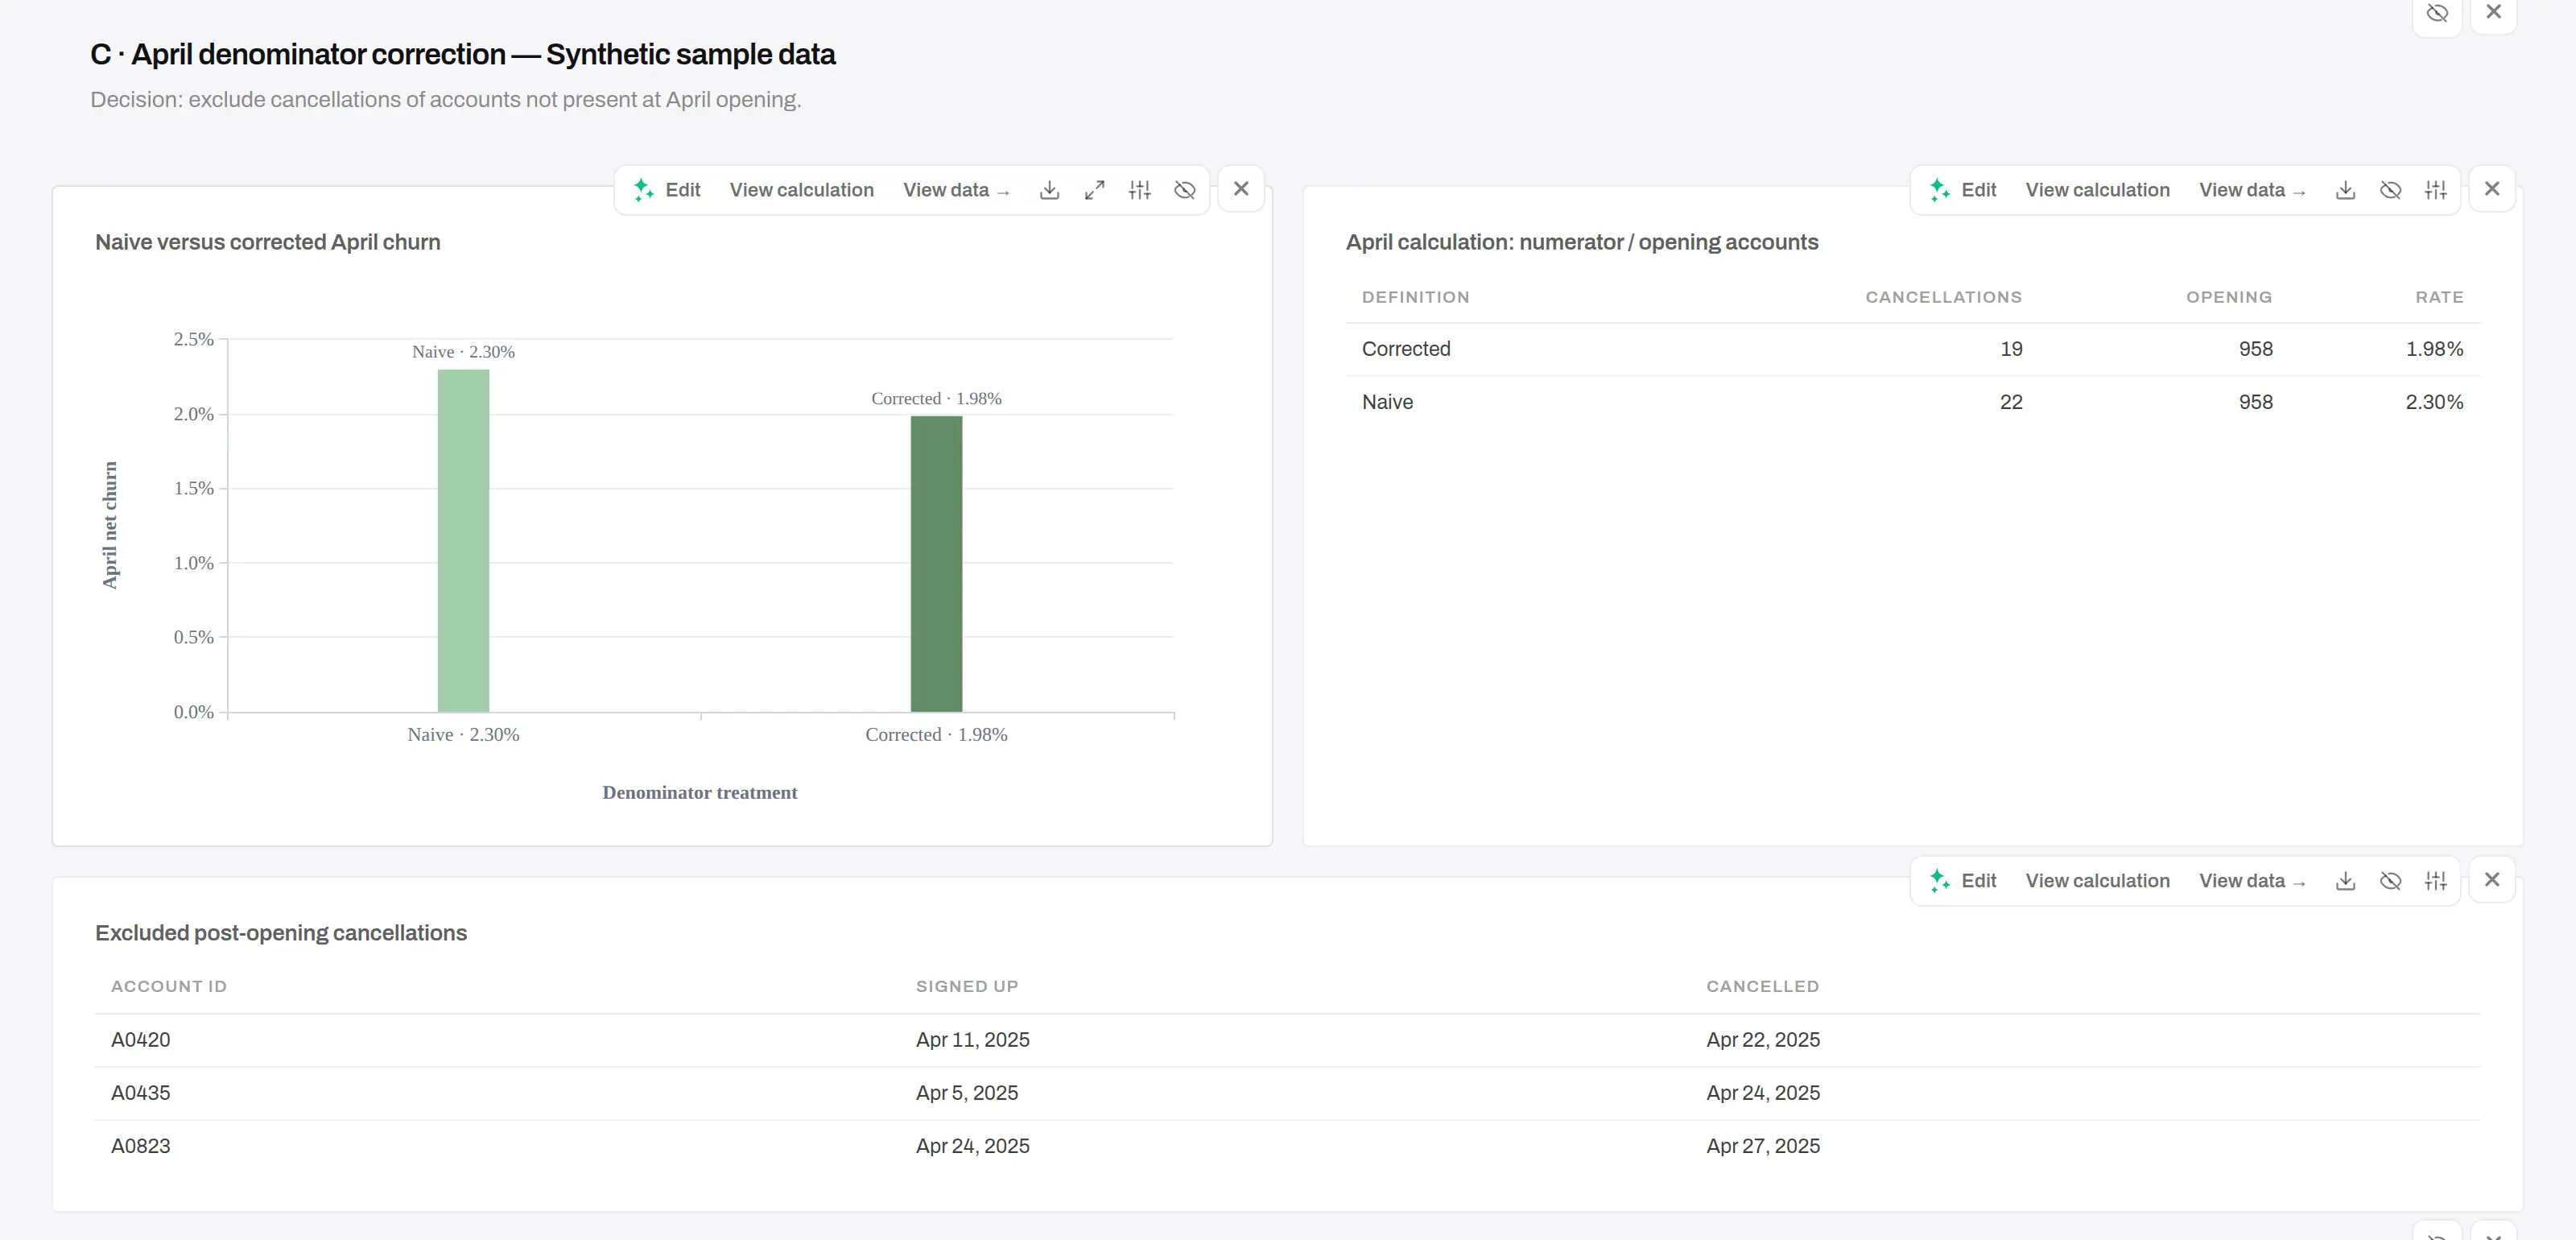This screenshot has width=2576, height=1240.
Task: Close the Excluded post-opening cancellations card
Action: coord(2492,880)
